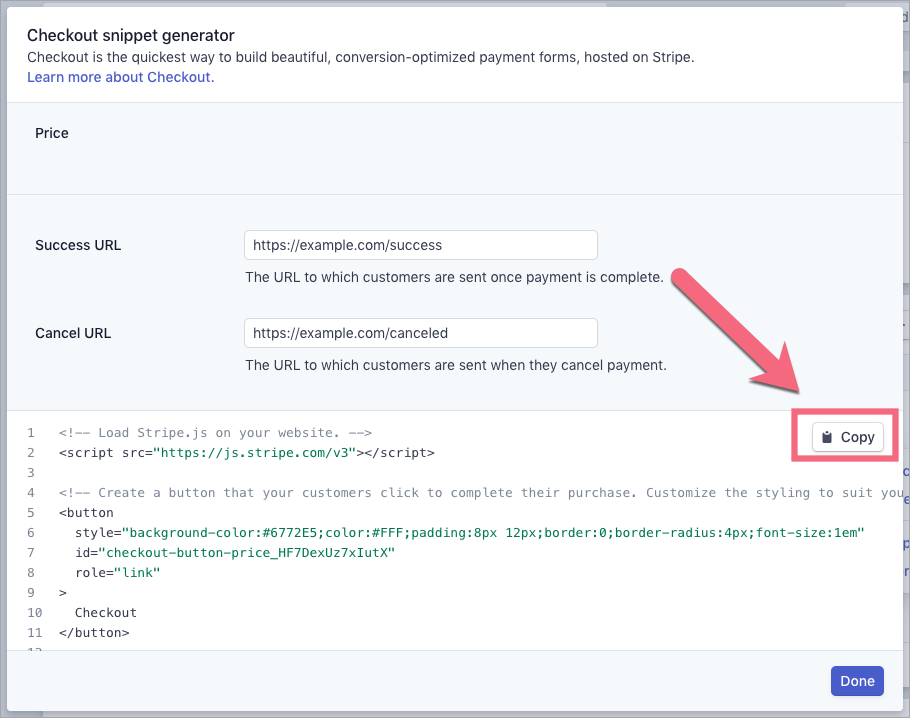Click the Checkout text in code line 10
910x718 pixels.
(x=105, y=612)
